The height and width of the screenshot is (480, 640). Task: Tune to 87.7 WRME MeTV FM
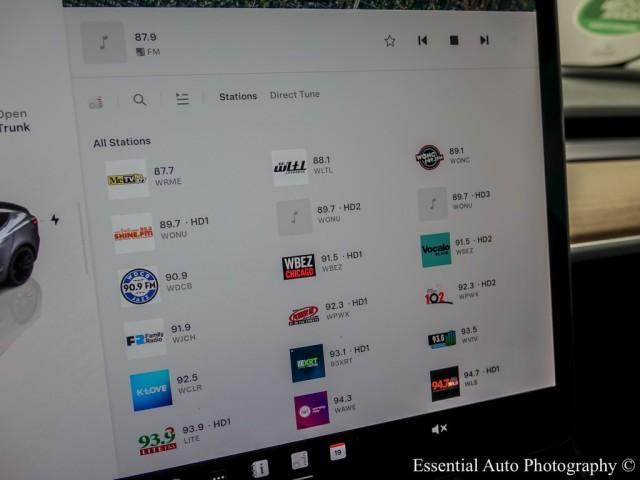click(x=127, y=179)
